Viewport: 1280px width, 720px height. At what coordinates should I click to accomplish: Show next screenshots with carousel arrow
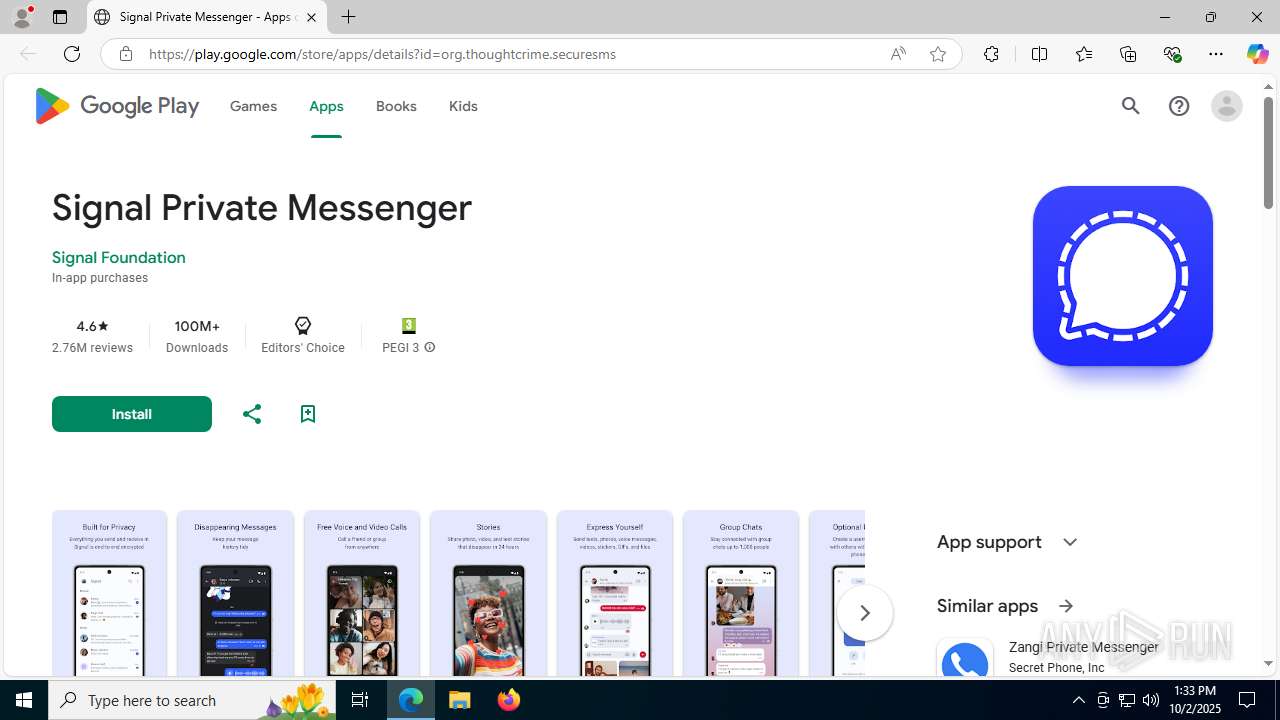865,612
